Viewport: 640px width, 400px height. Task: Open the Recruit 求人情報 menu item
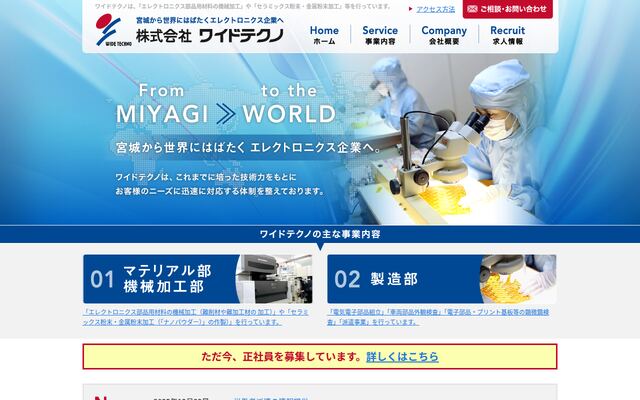click(x=507, y=35)
